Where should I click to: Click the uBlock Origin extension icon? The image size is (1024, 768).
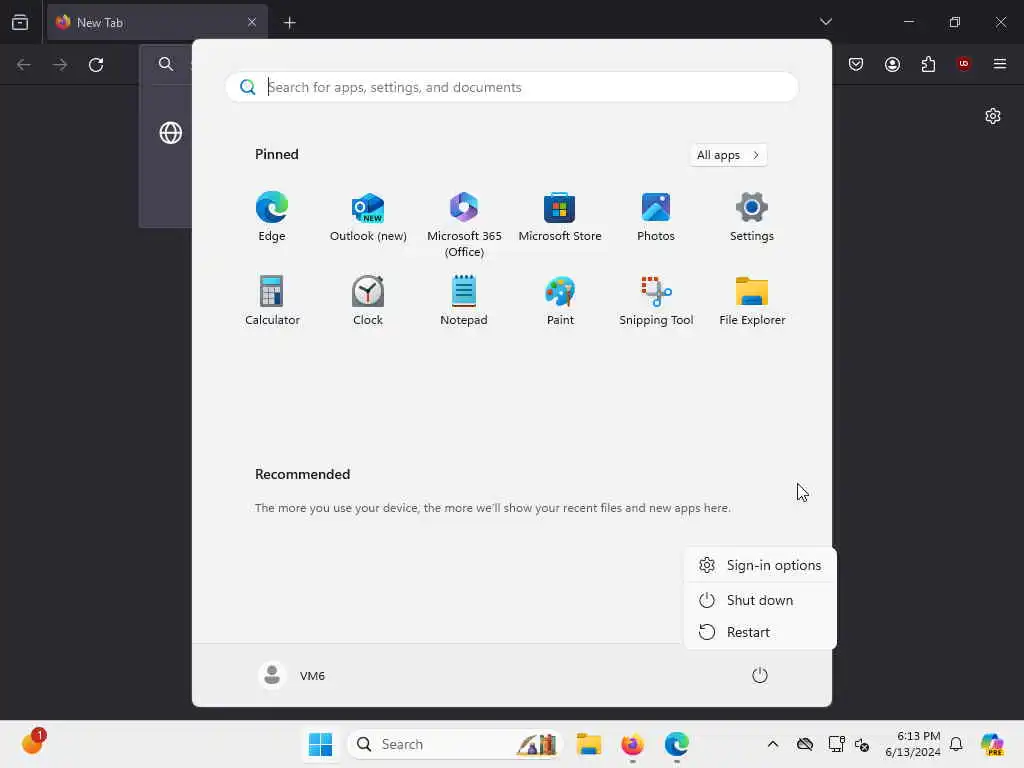pyautogui.click(x=963, y=64)
